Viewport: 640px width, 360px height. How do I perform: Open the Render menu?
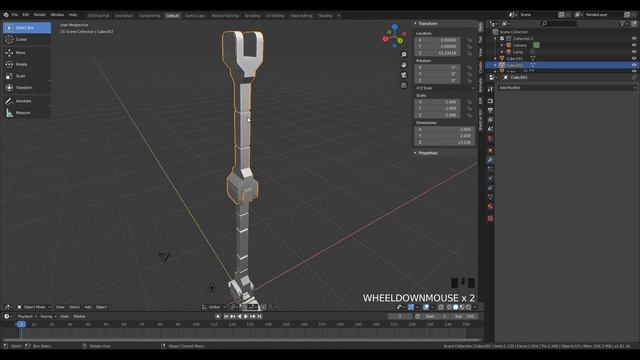click(x=40, y=15)
